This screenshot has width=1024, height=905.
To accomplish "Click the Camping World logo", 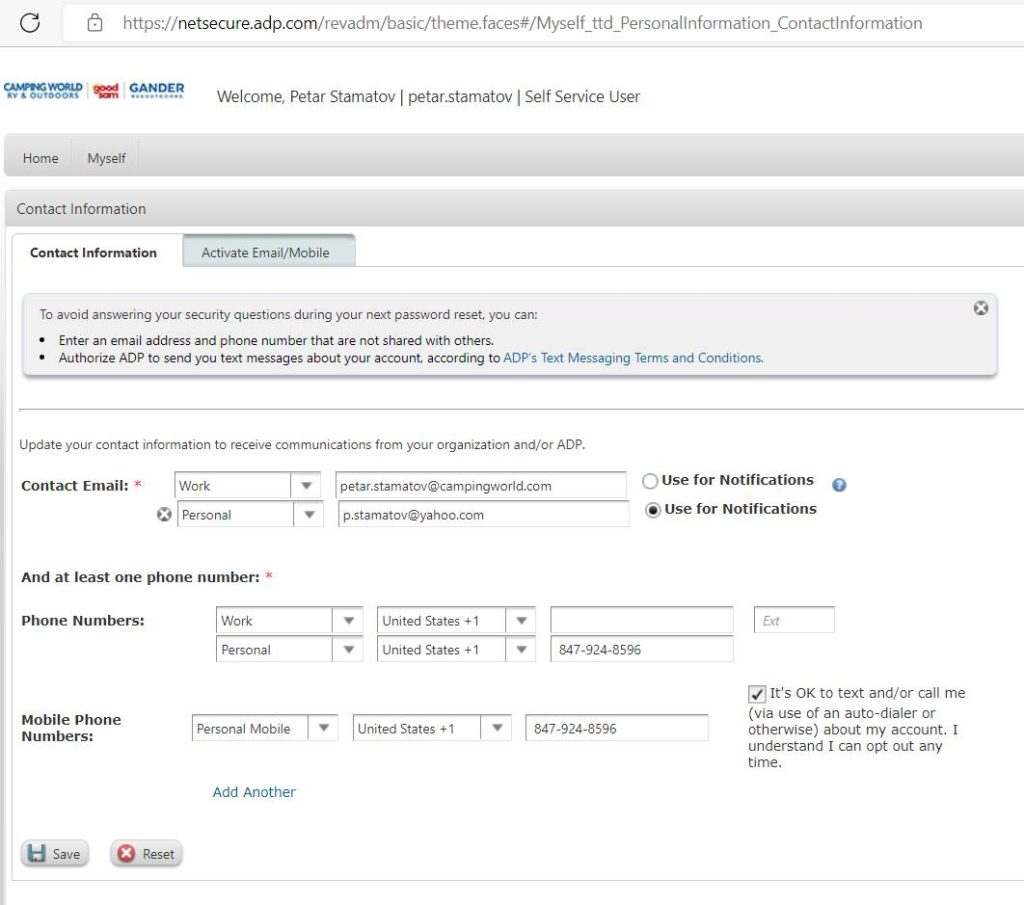I will tap(43, 91).
